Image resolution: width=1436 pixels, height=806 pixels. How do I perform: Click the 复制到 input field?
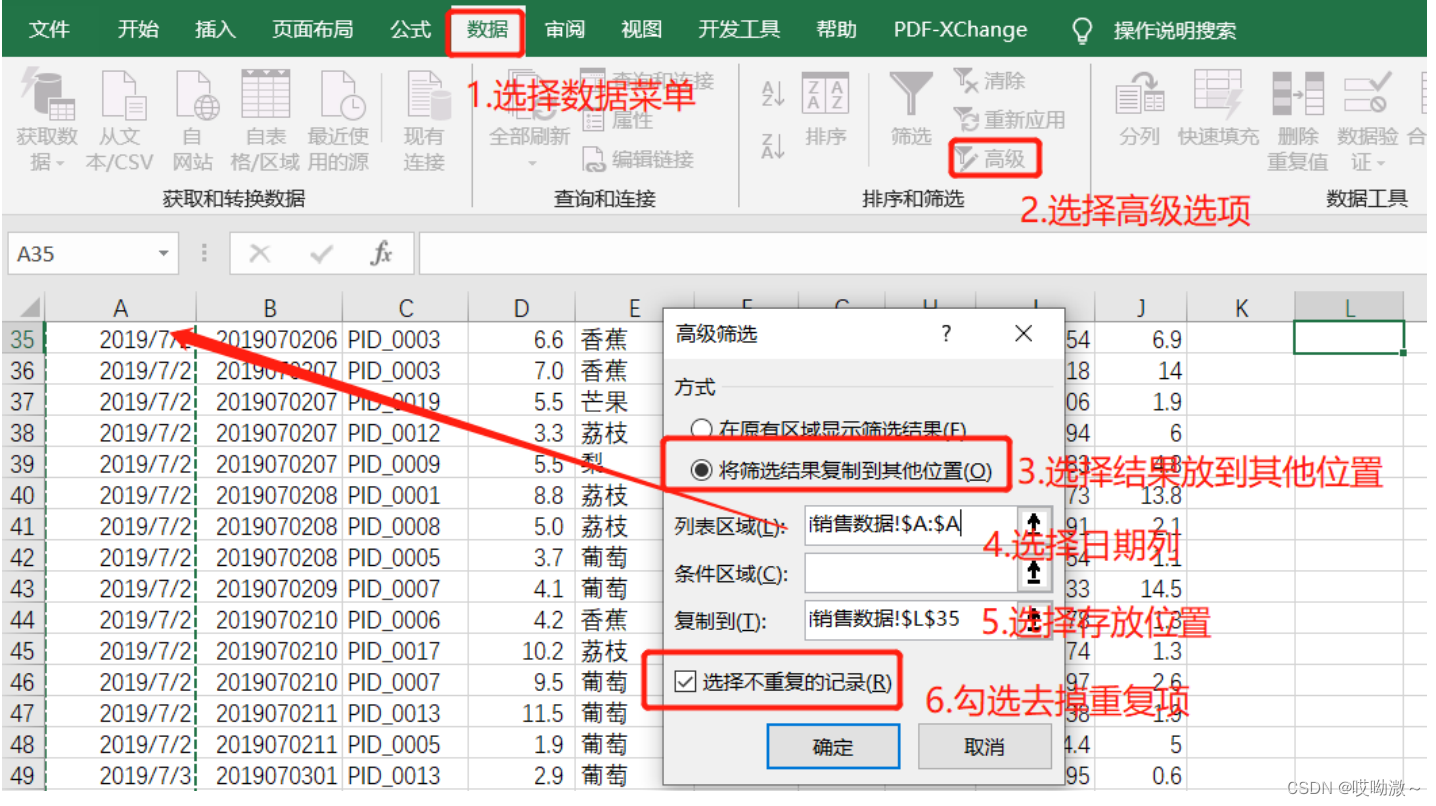tap(910, 620)
